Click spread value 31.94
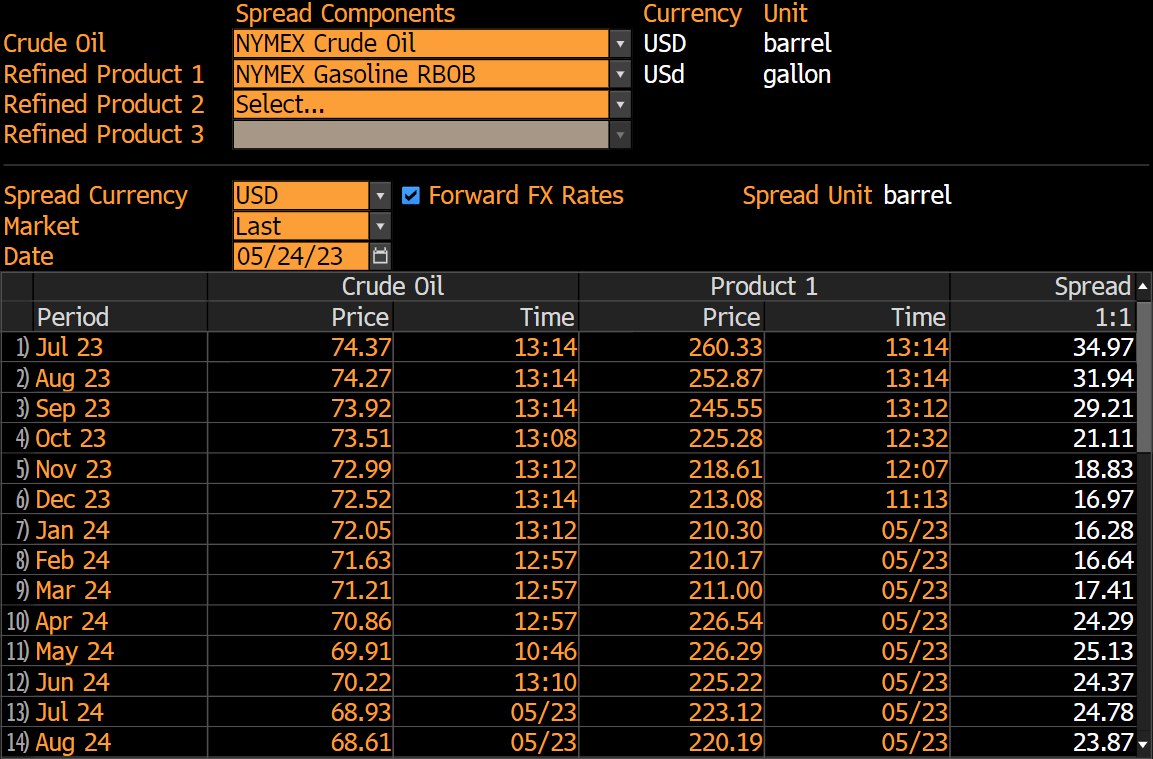The height and width of the screenshot is (759, 1153). (x=1103, y=378)
